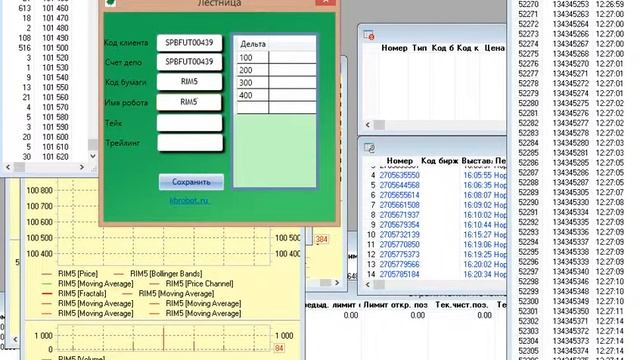Focus the Счет депо input field
This screenshot has width=640, height=360.
coord(189,62)
